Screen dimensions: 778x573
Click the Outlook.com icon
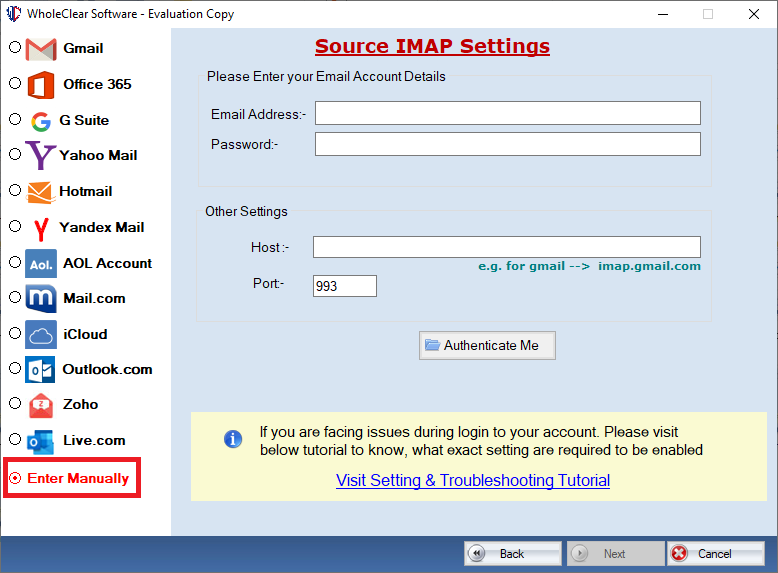pos(40,370)
